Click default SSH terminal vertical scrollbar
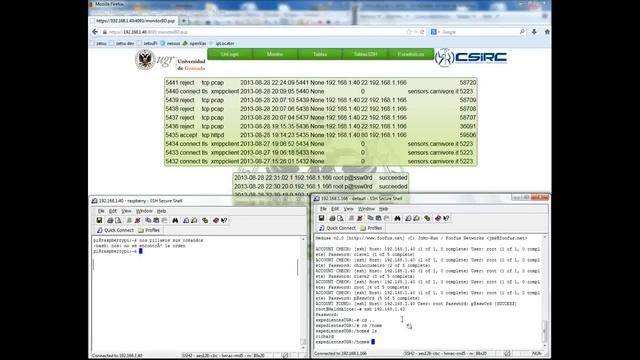 [x=544, y=291]
